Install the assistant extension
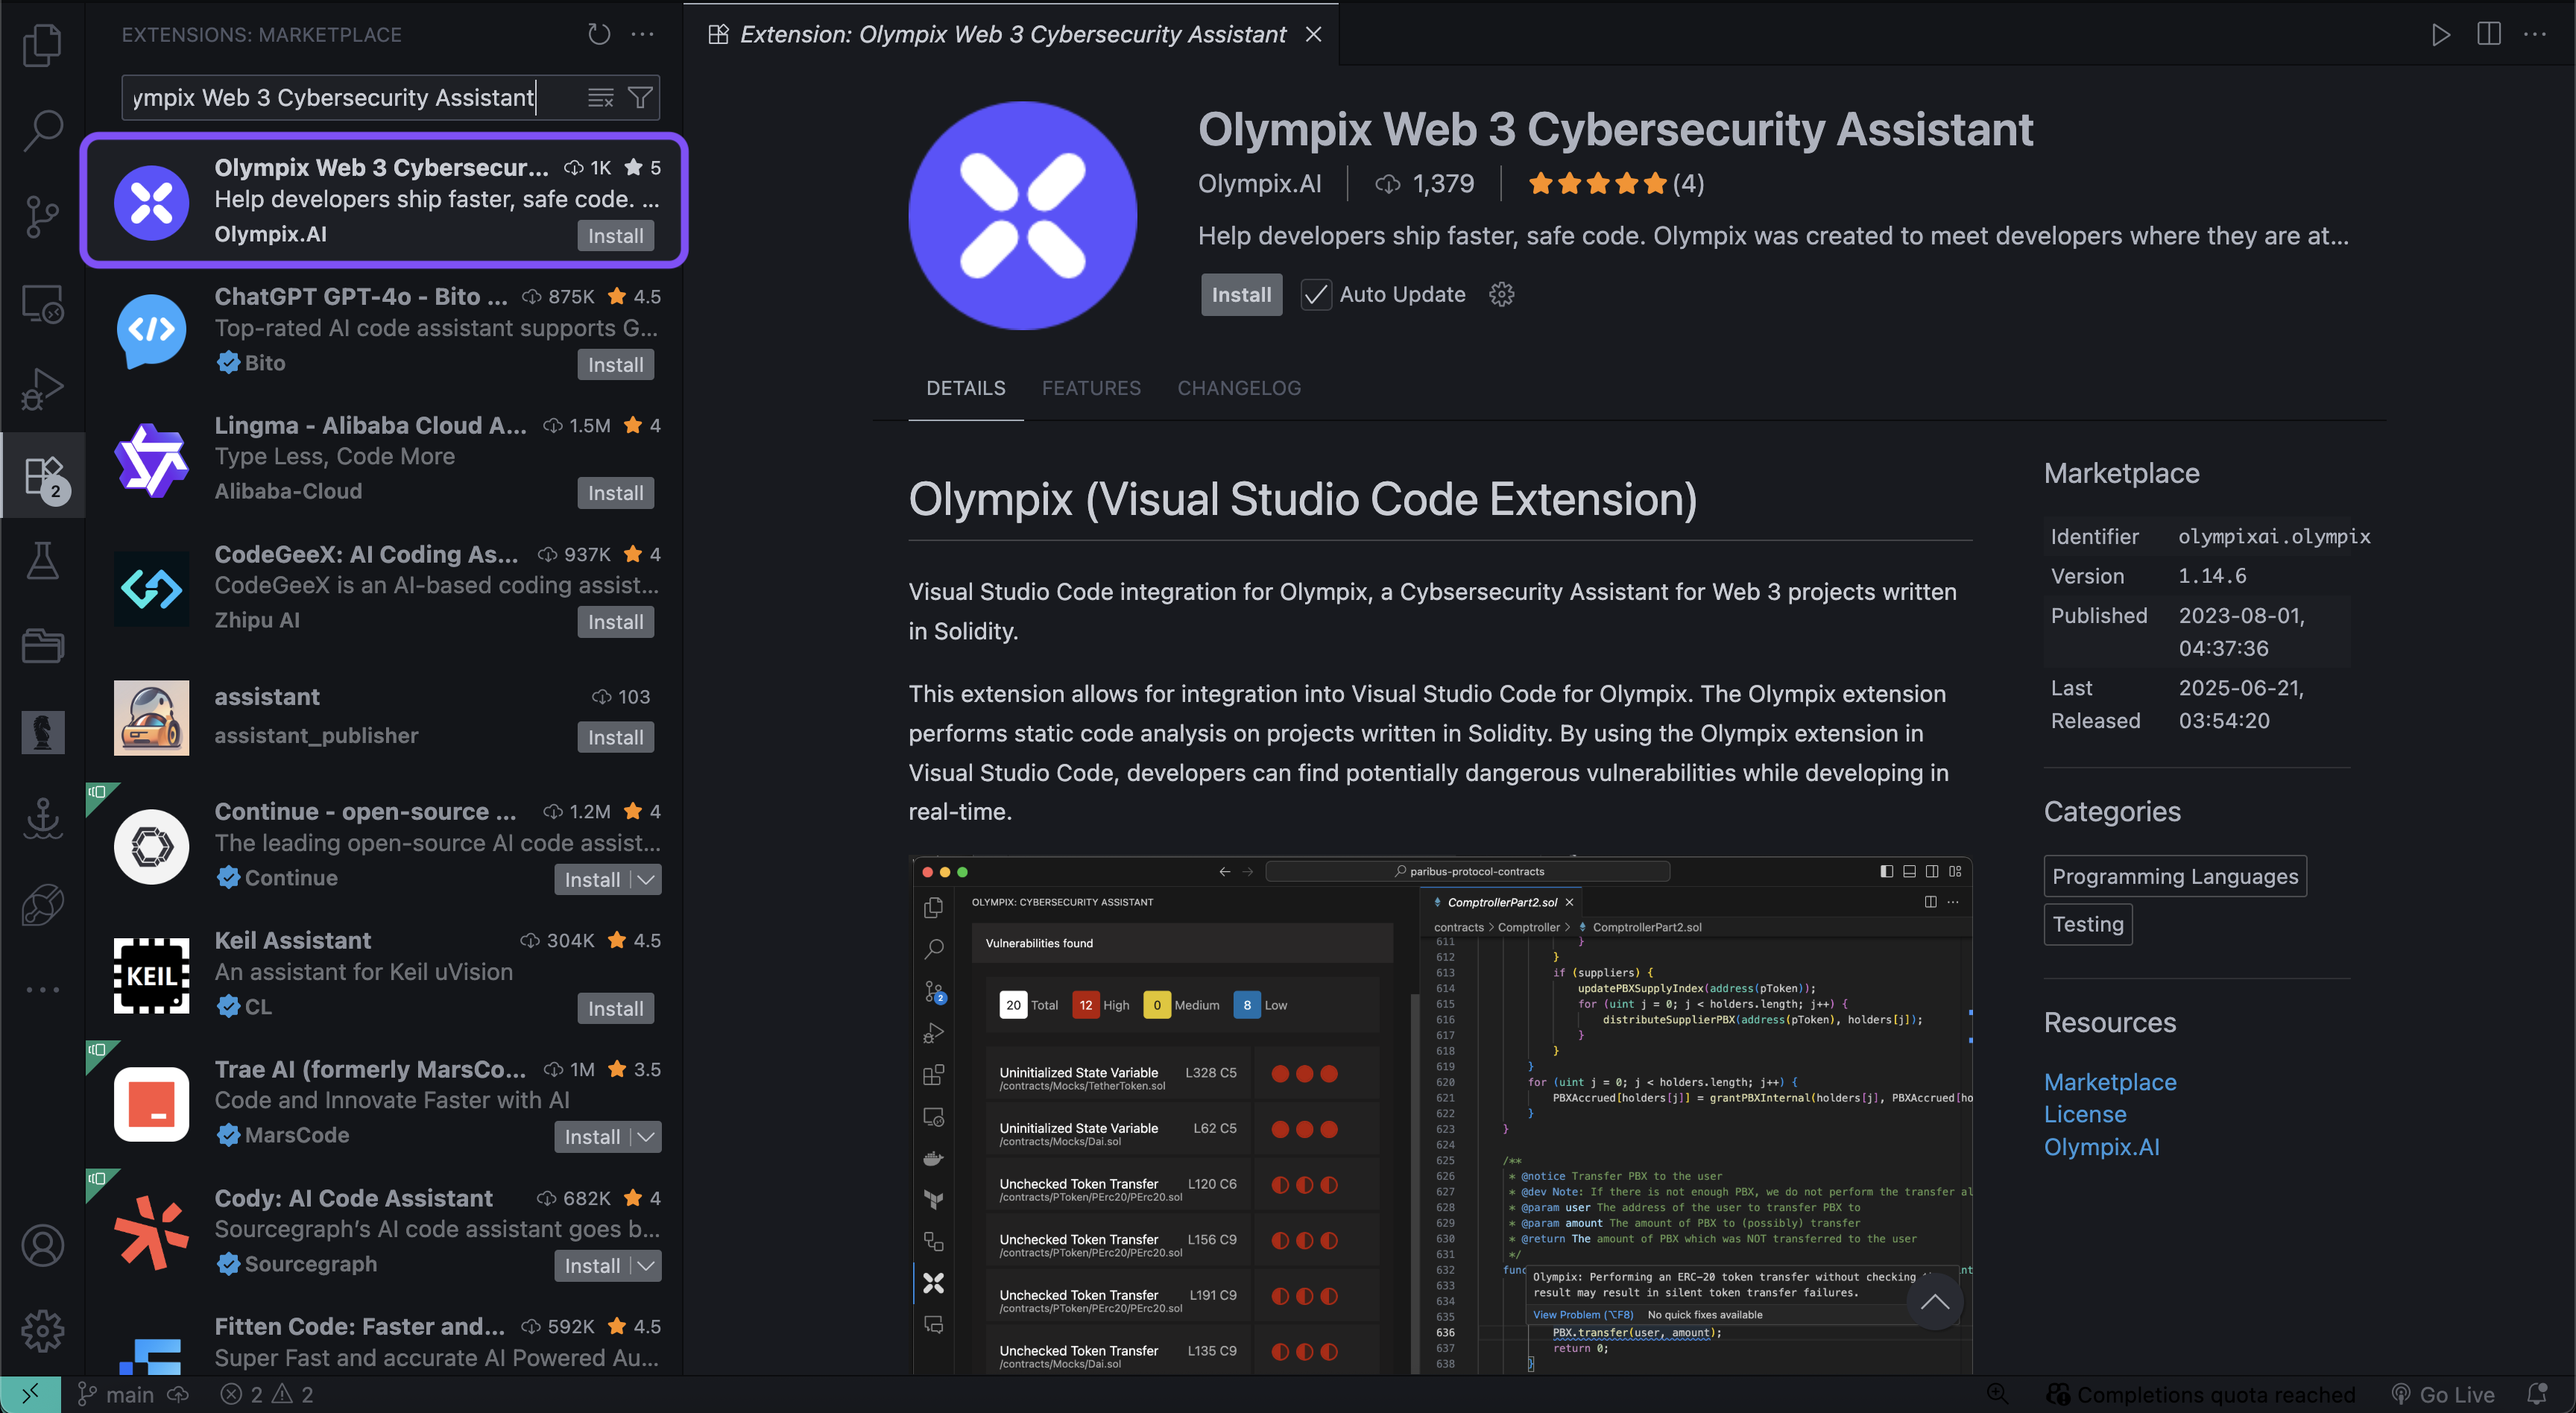The image size is (2576, 1413). pyautogui.click(x=615, y=737)
